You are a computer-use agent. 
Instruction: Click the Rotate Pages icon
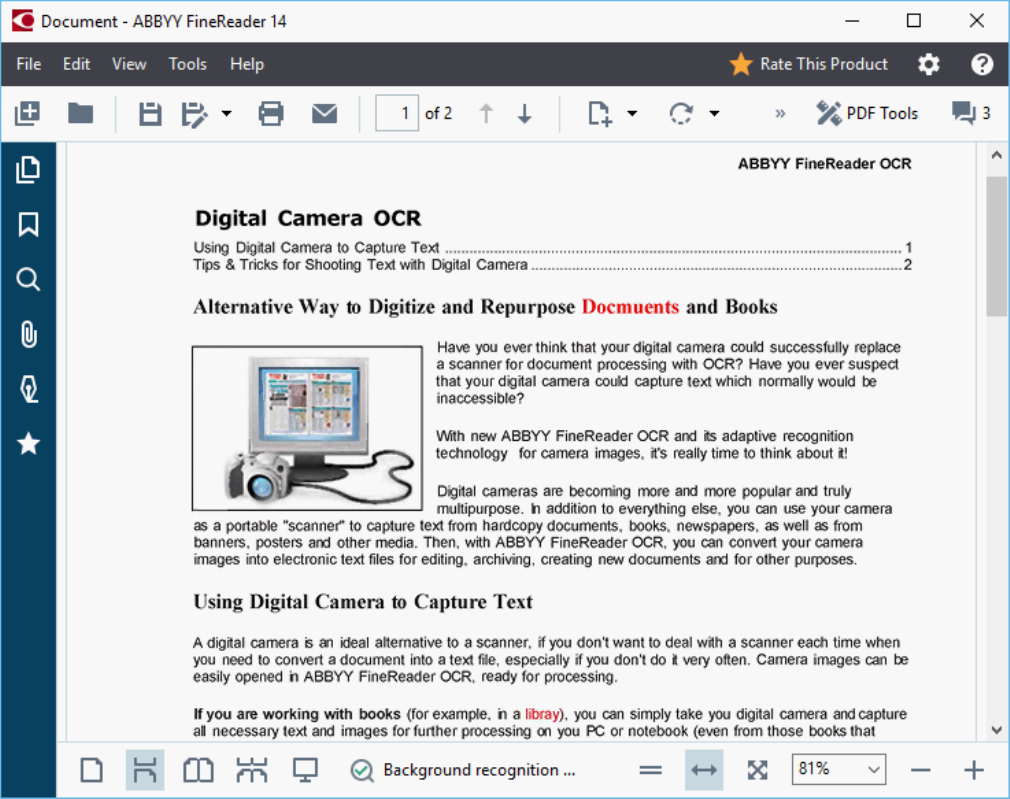click(681, 113)
